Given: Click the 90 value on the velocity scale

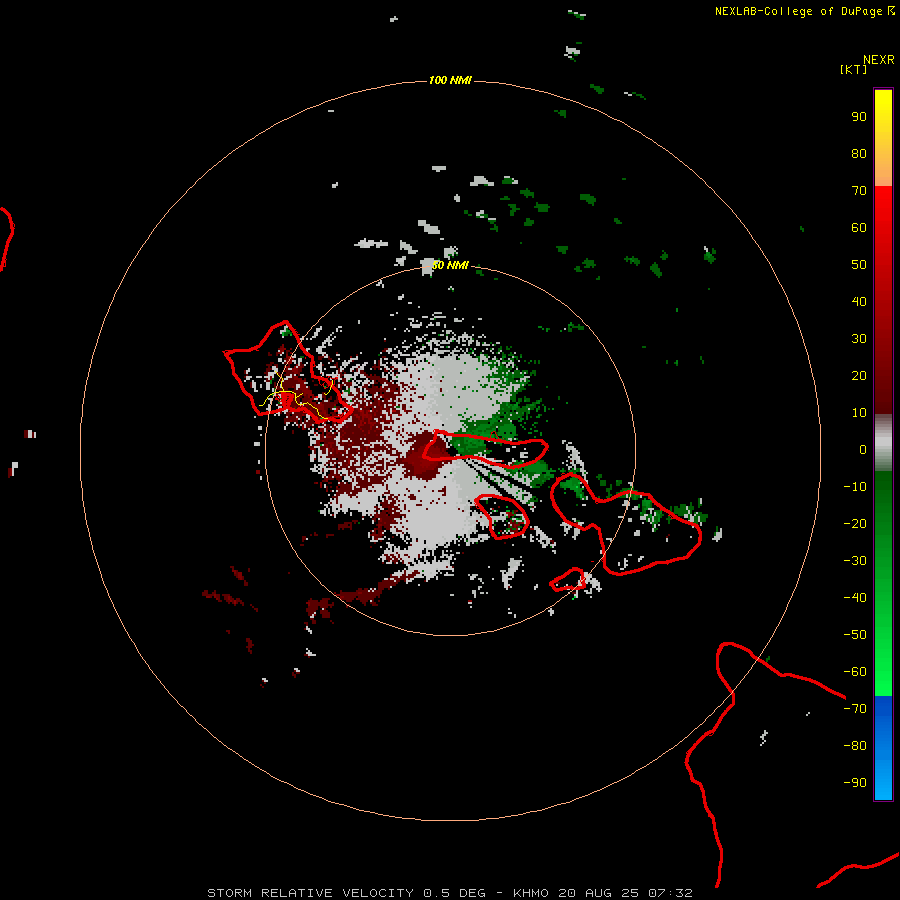Looking at the screenshot, I should tap(859, 117).
